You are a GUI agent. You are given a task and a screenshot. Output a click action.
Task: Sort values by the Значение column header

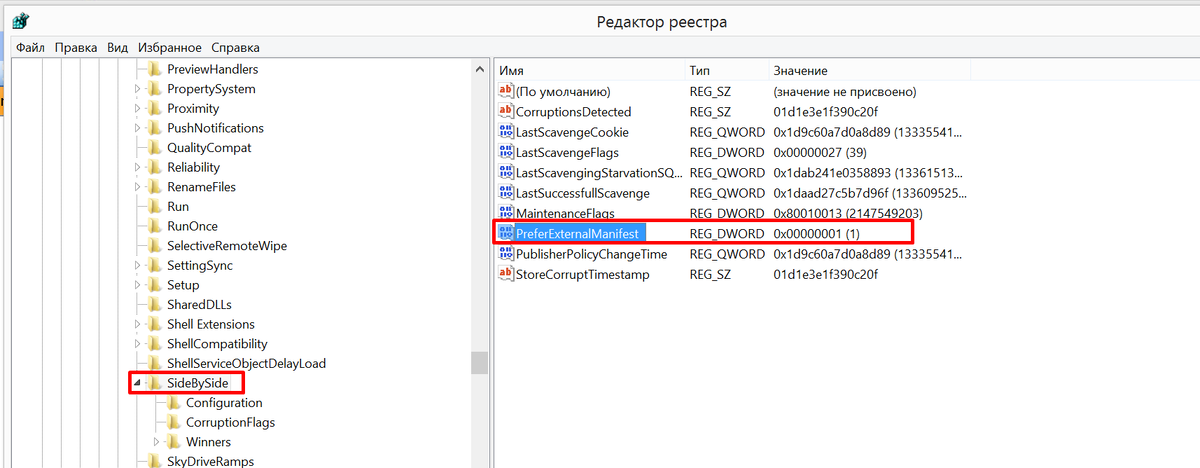(x=868, y=71)
